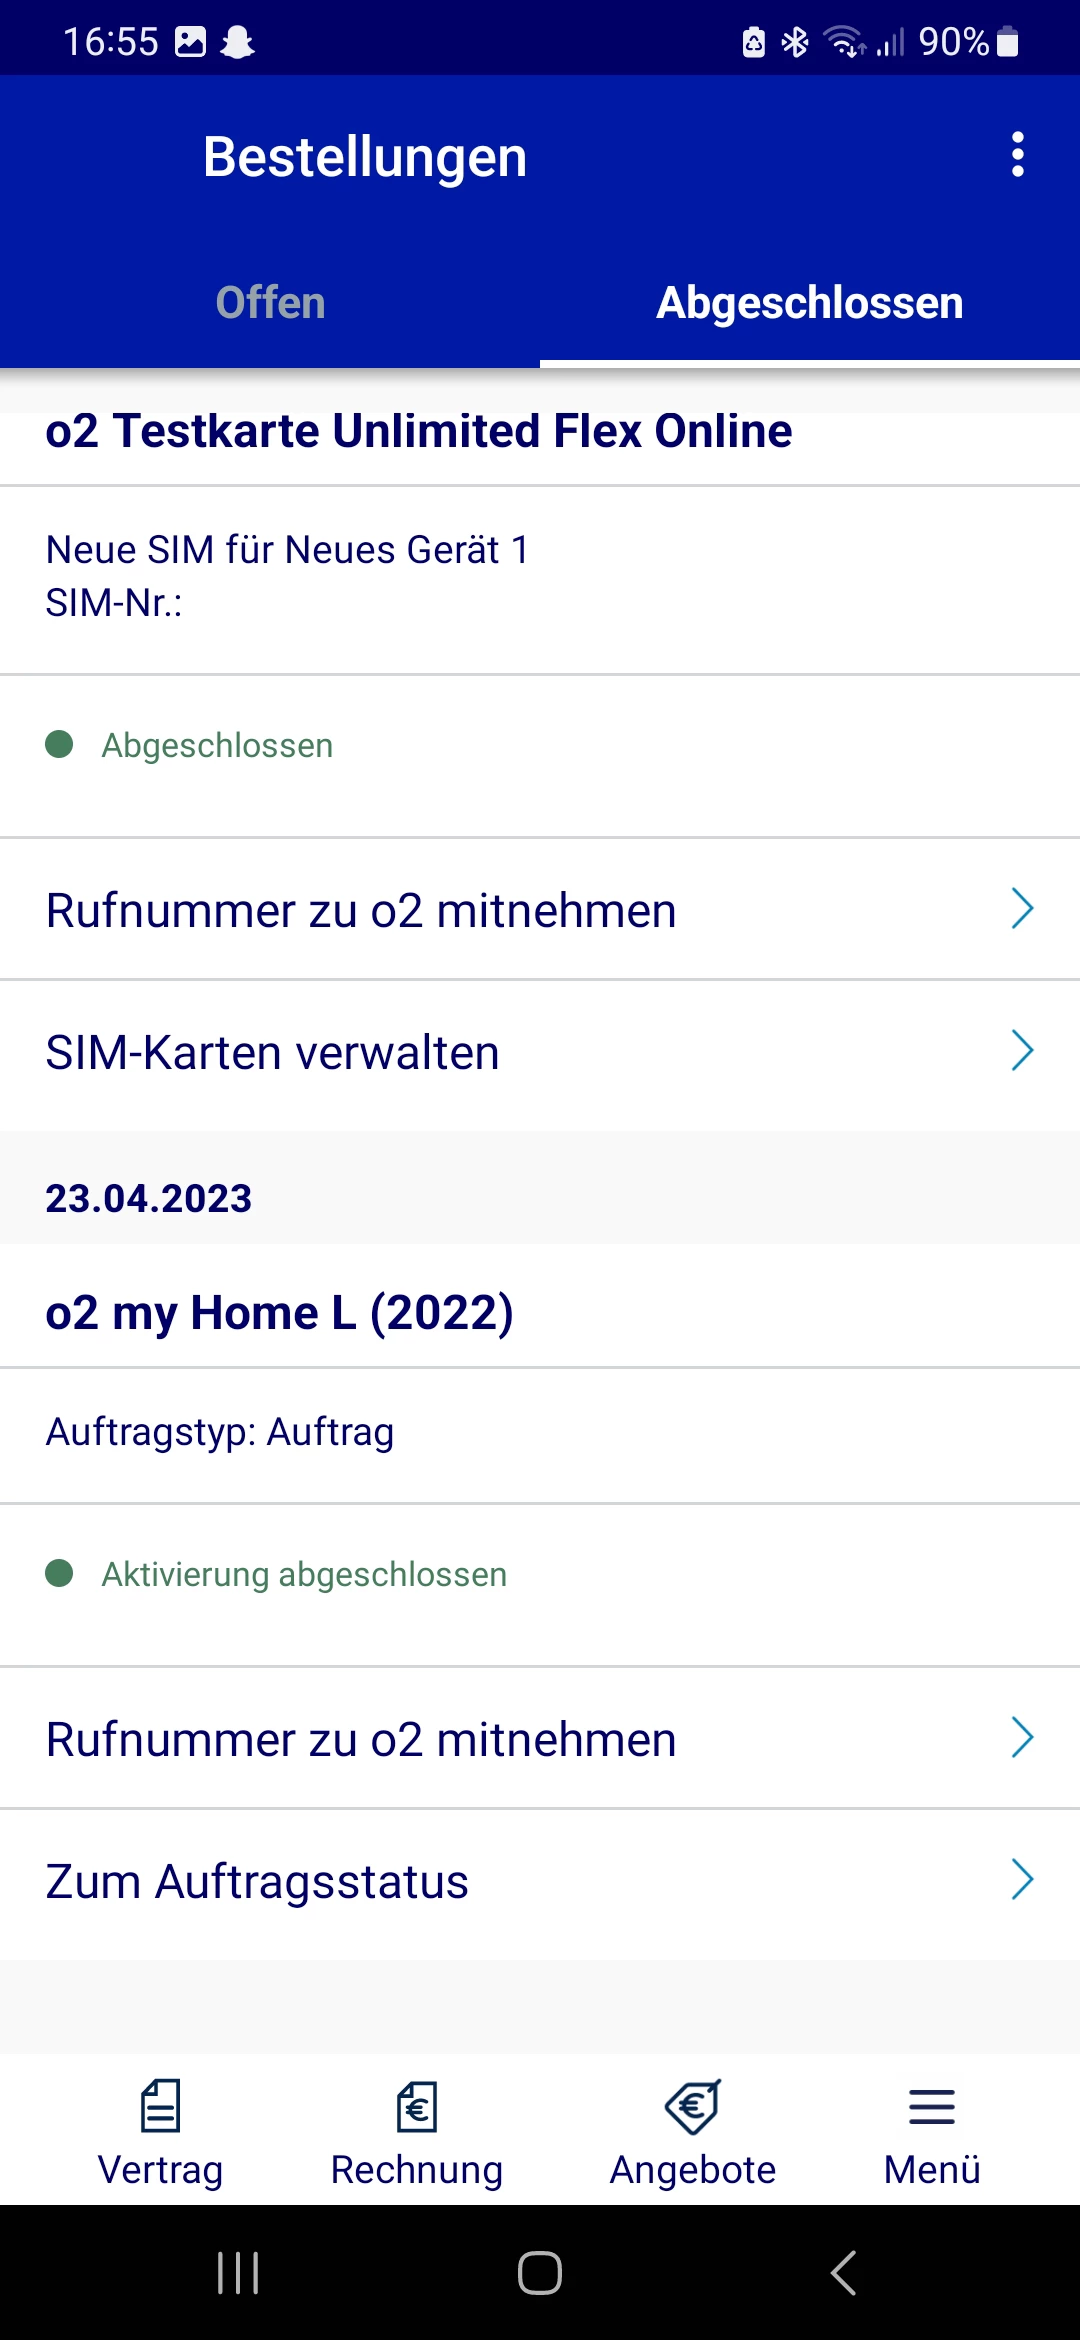
Task: Open SIM-Karten verwalten chevron arrow
Action: coord(1021,1051)
